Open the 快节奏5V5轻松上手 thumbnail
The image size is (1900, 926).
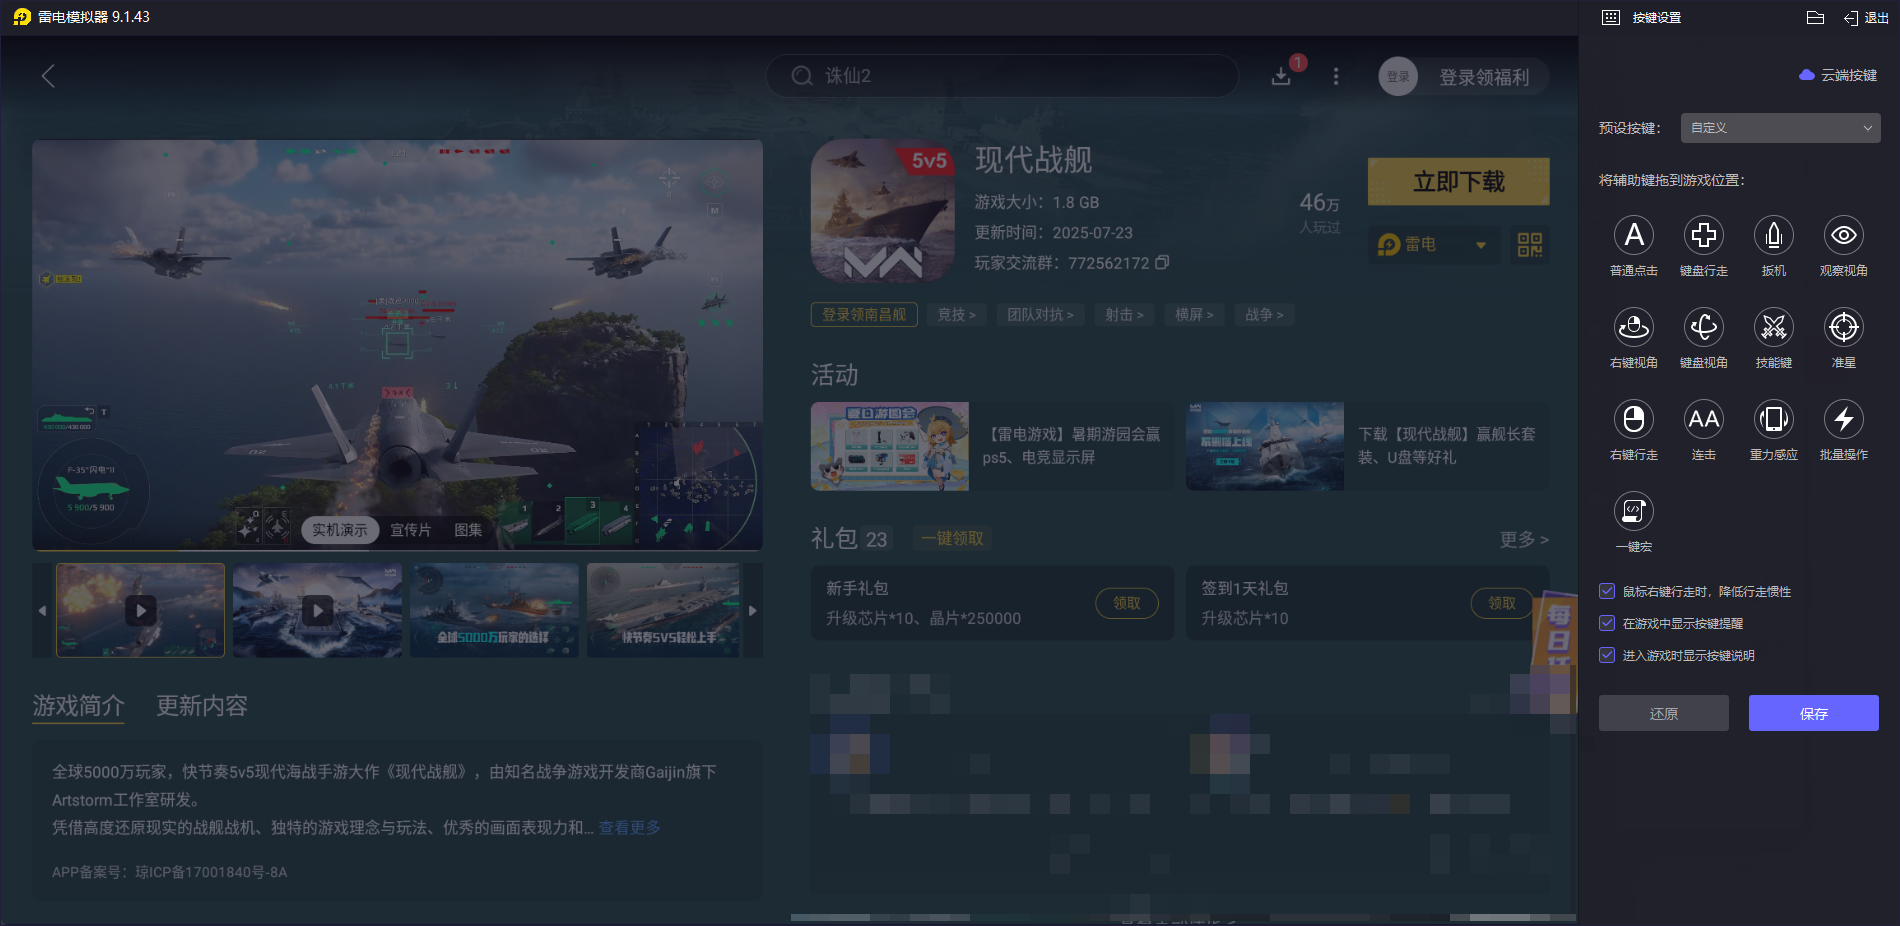point(664,610)
